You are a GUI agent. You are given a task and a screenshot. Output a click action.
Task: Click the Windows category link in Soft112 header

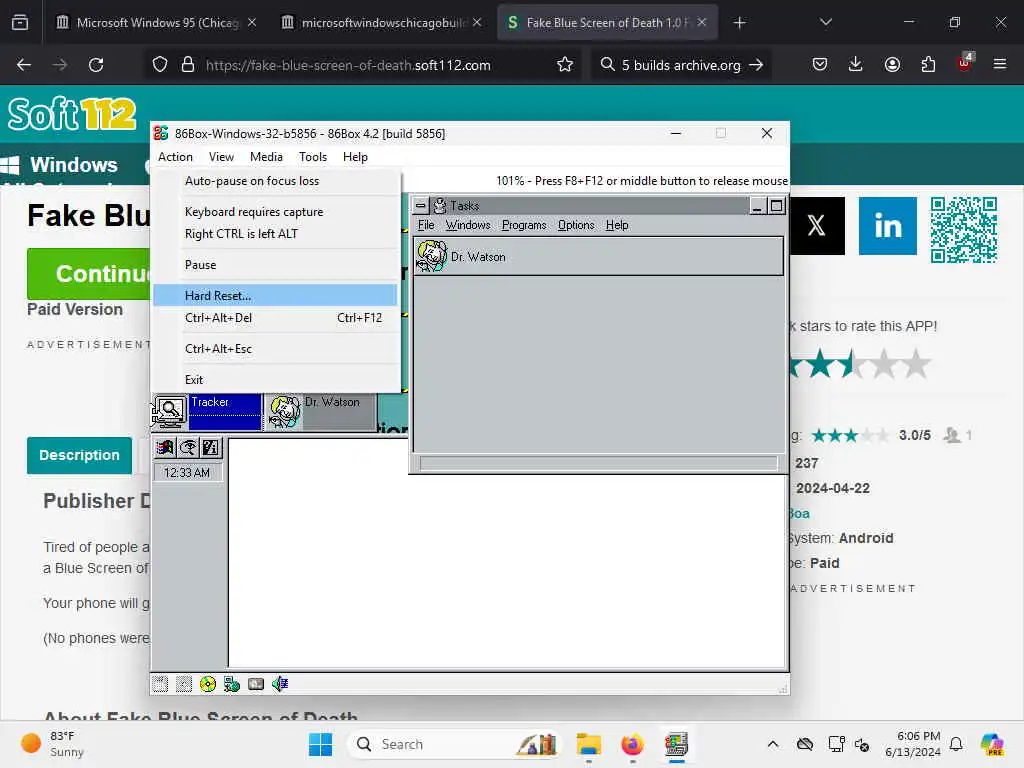[59, 165]
